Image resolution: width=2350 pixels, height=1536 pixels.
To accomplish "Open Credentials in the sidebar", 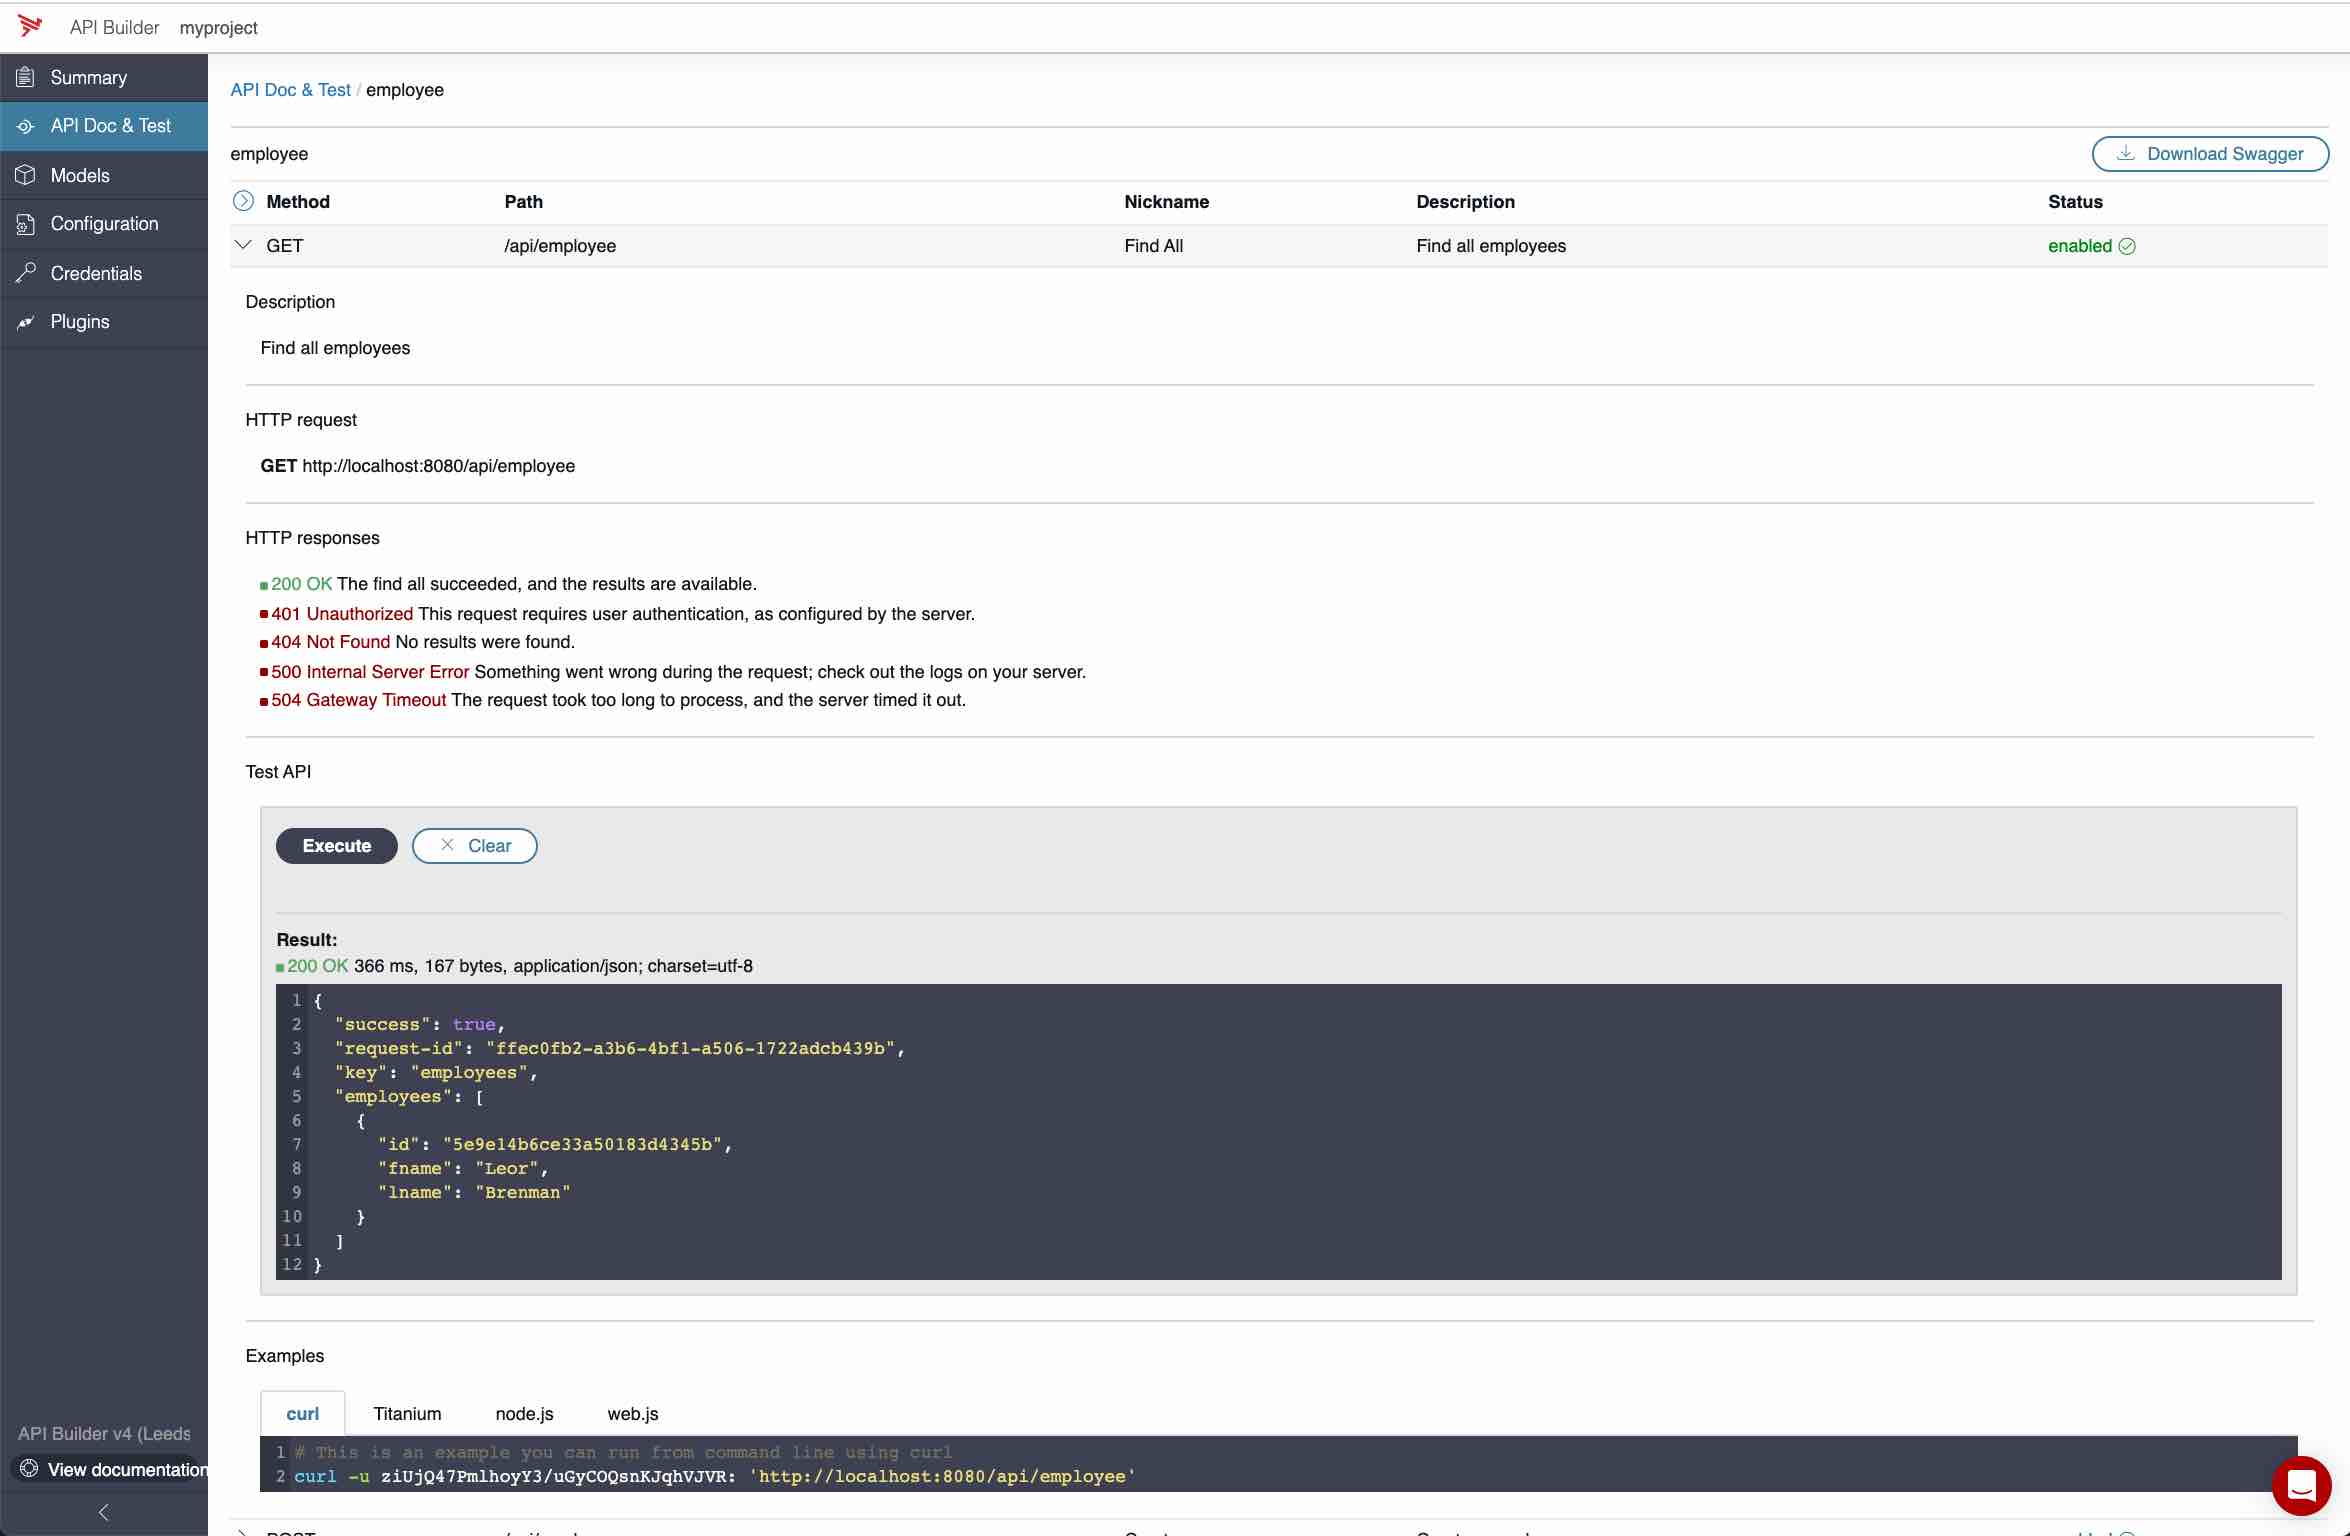I will tap(104, 273).
